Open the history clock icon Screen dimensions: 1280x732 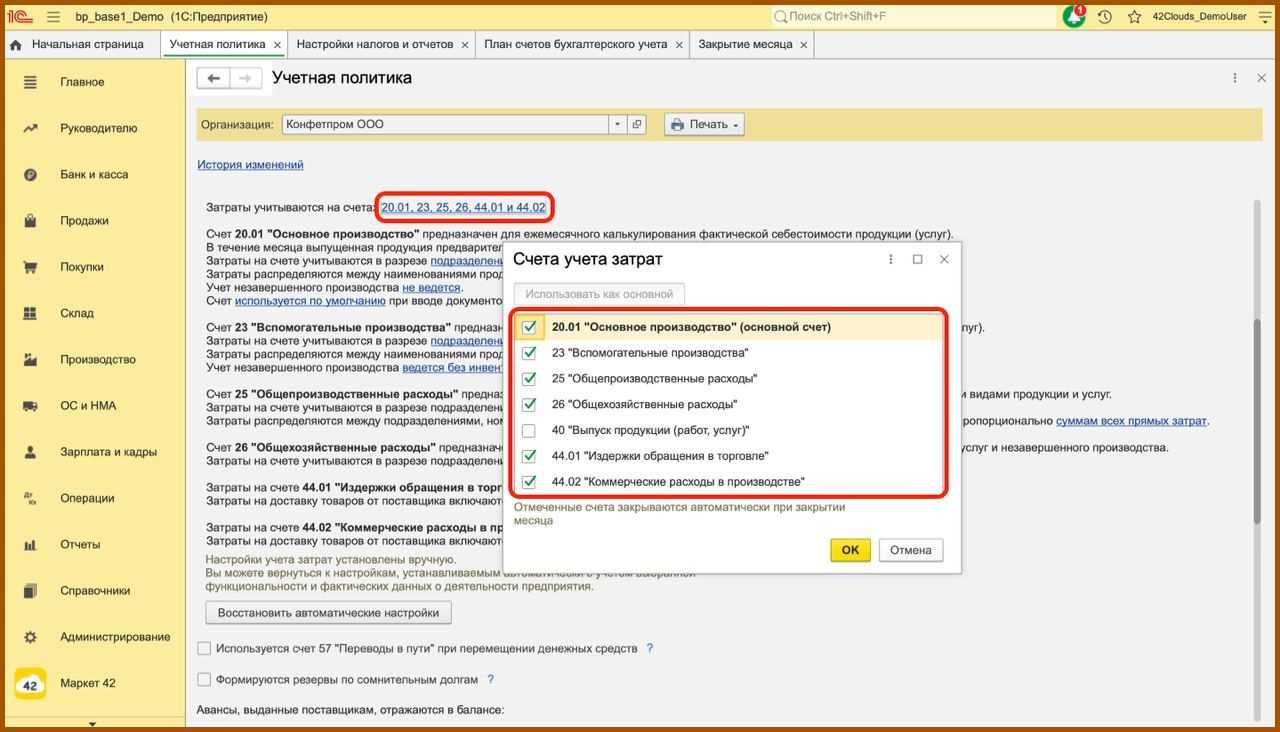[x=1105, y=17]
